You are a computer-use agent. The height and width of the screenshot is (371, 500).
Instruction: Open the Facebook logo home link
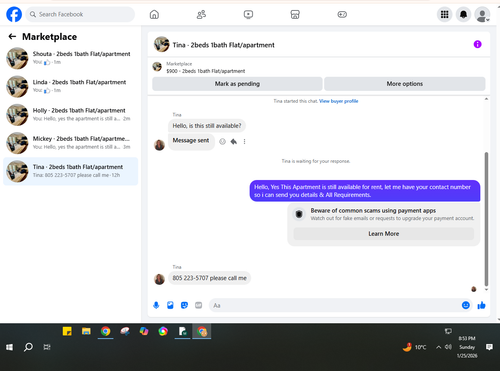point(14,14)
